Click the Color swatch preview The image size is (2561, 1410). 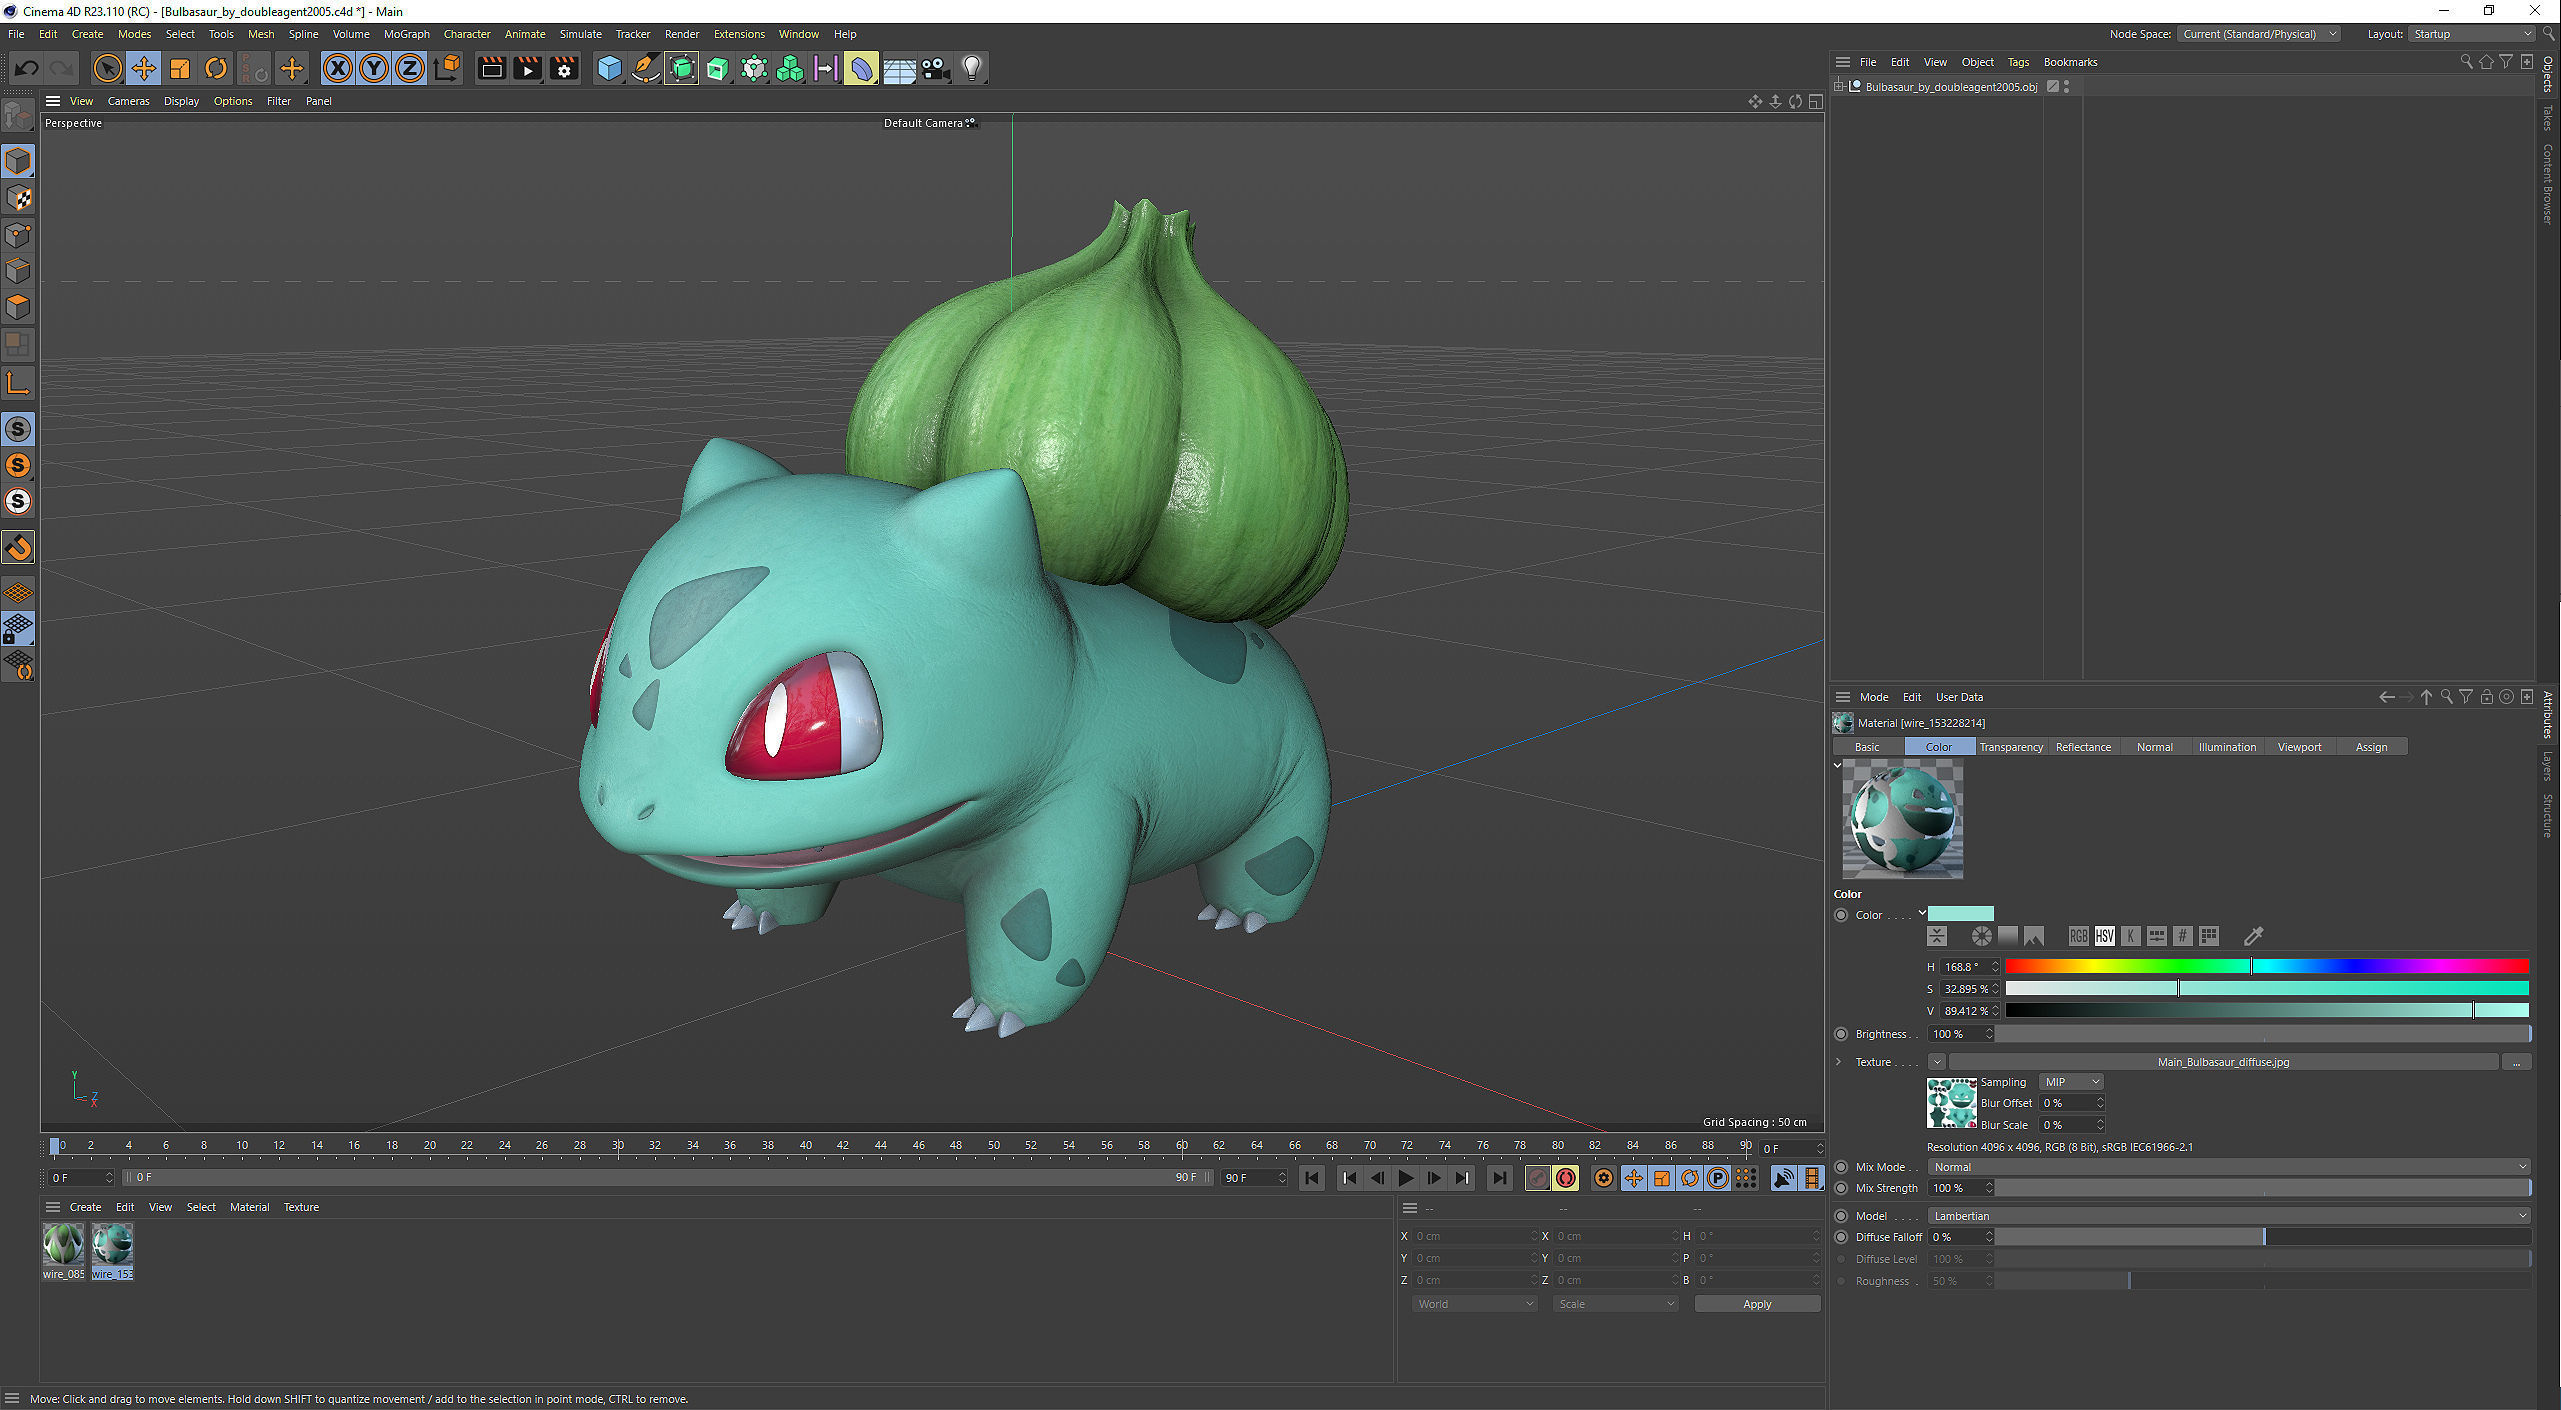point(1960,914)
